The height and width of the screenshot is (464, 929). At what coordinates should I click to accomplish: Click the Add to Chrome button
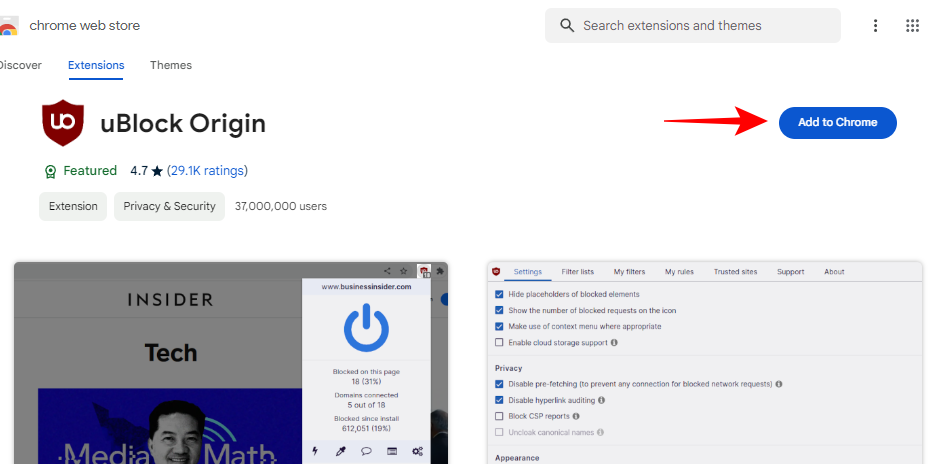pos(837,123)
